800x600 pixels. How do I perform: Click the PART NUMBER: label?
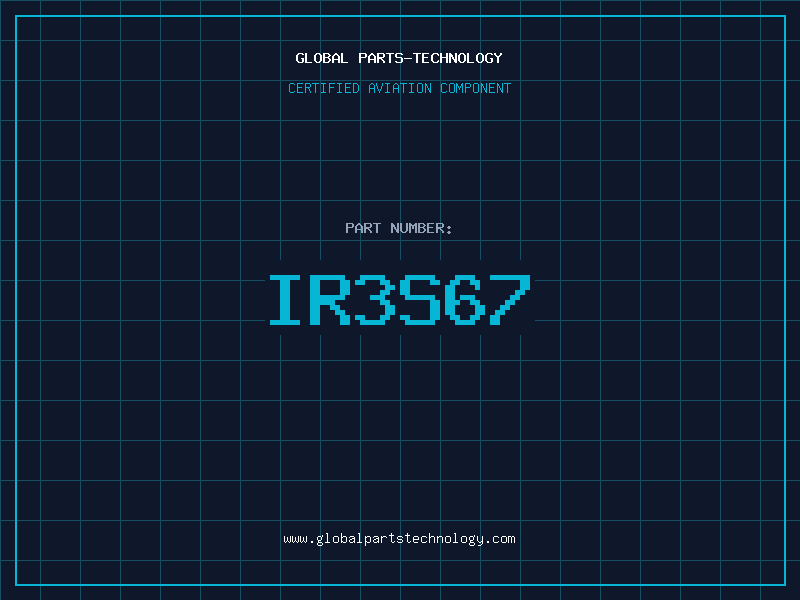click(x=399, y=228)
